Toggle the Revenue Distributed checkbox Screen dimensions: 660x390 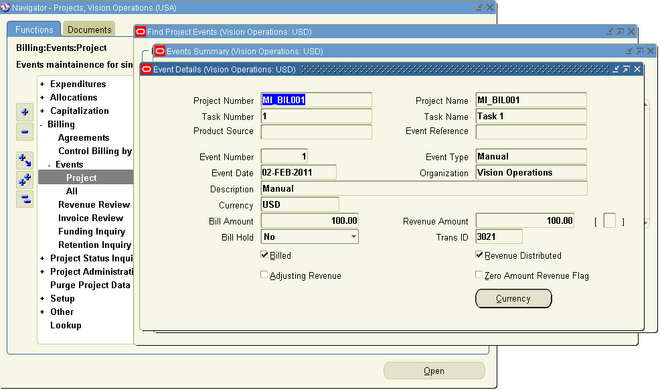479,255
